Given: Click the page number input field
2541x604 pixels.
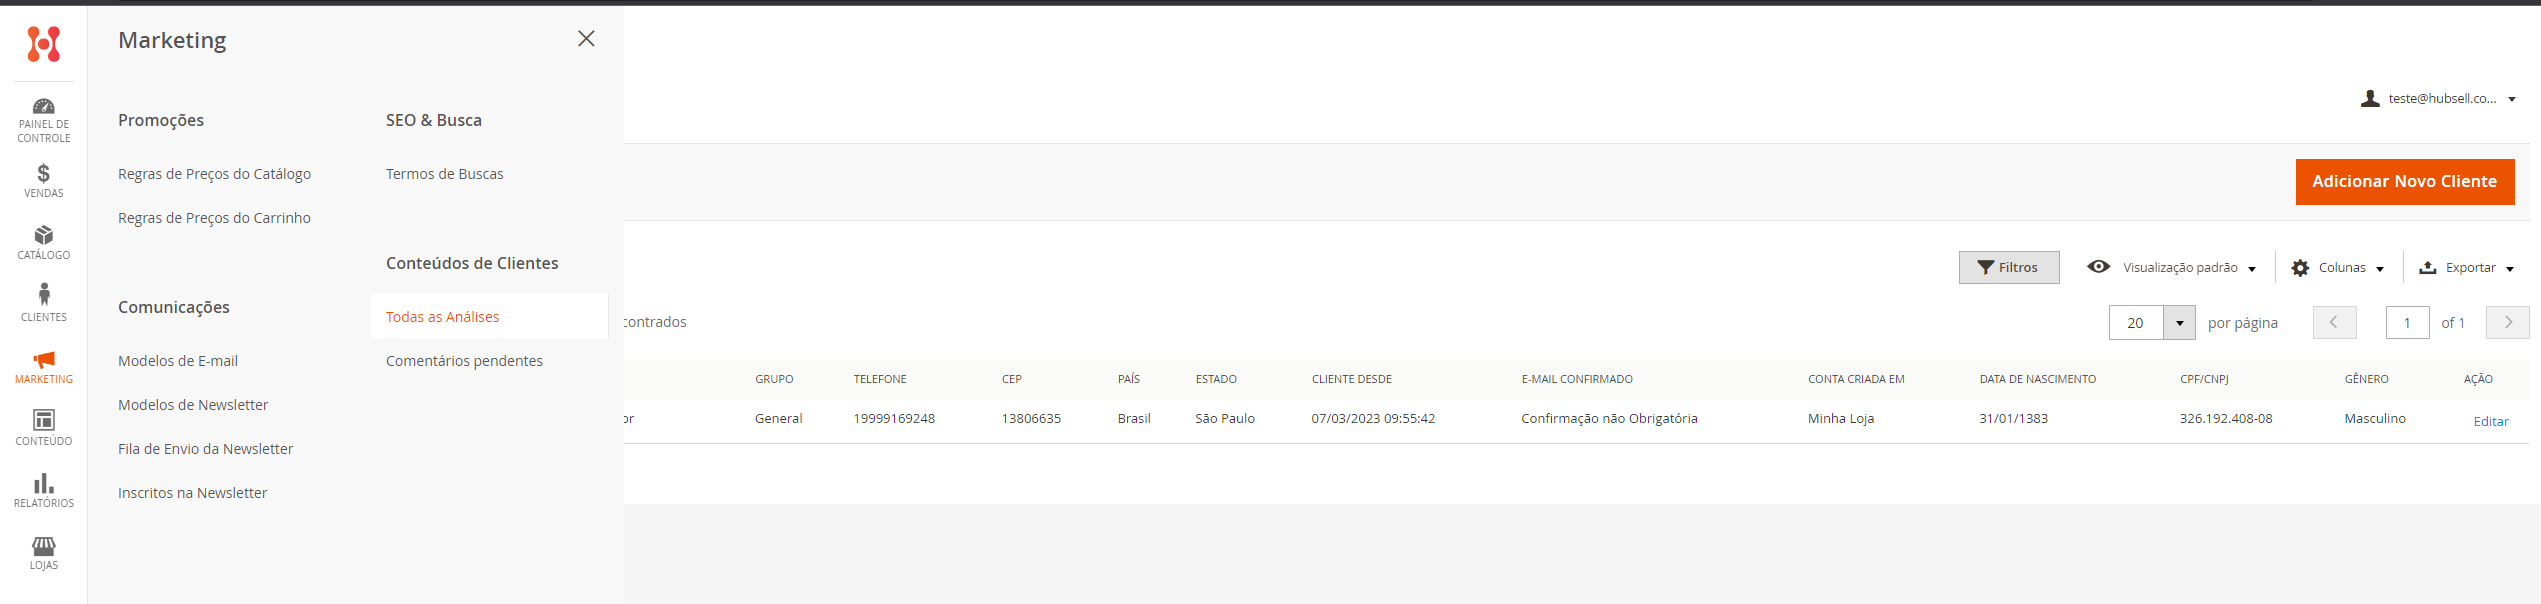Looking at the screenshot, I should [x=2406, y=323].
